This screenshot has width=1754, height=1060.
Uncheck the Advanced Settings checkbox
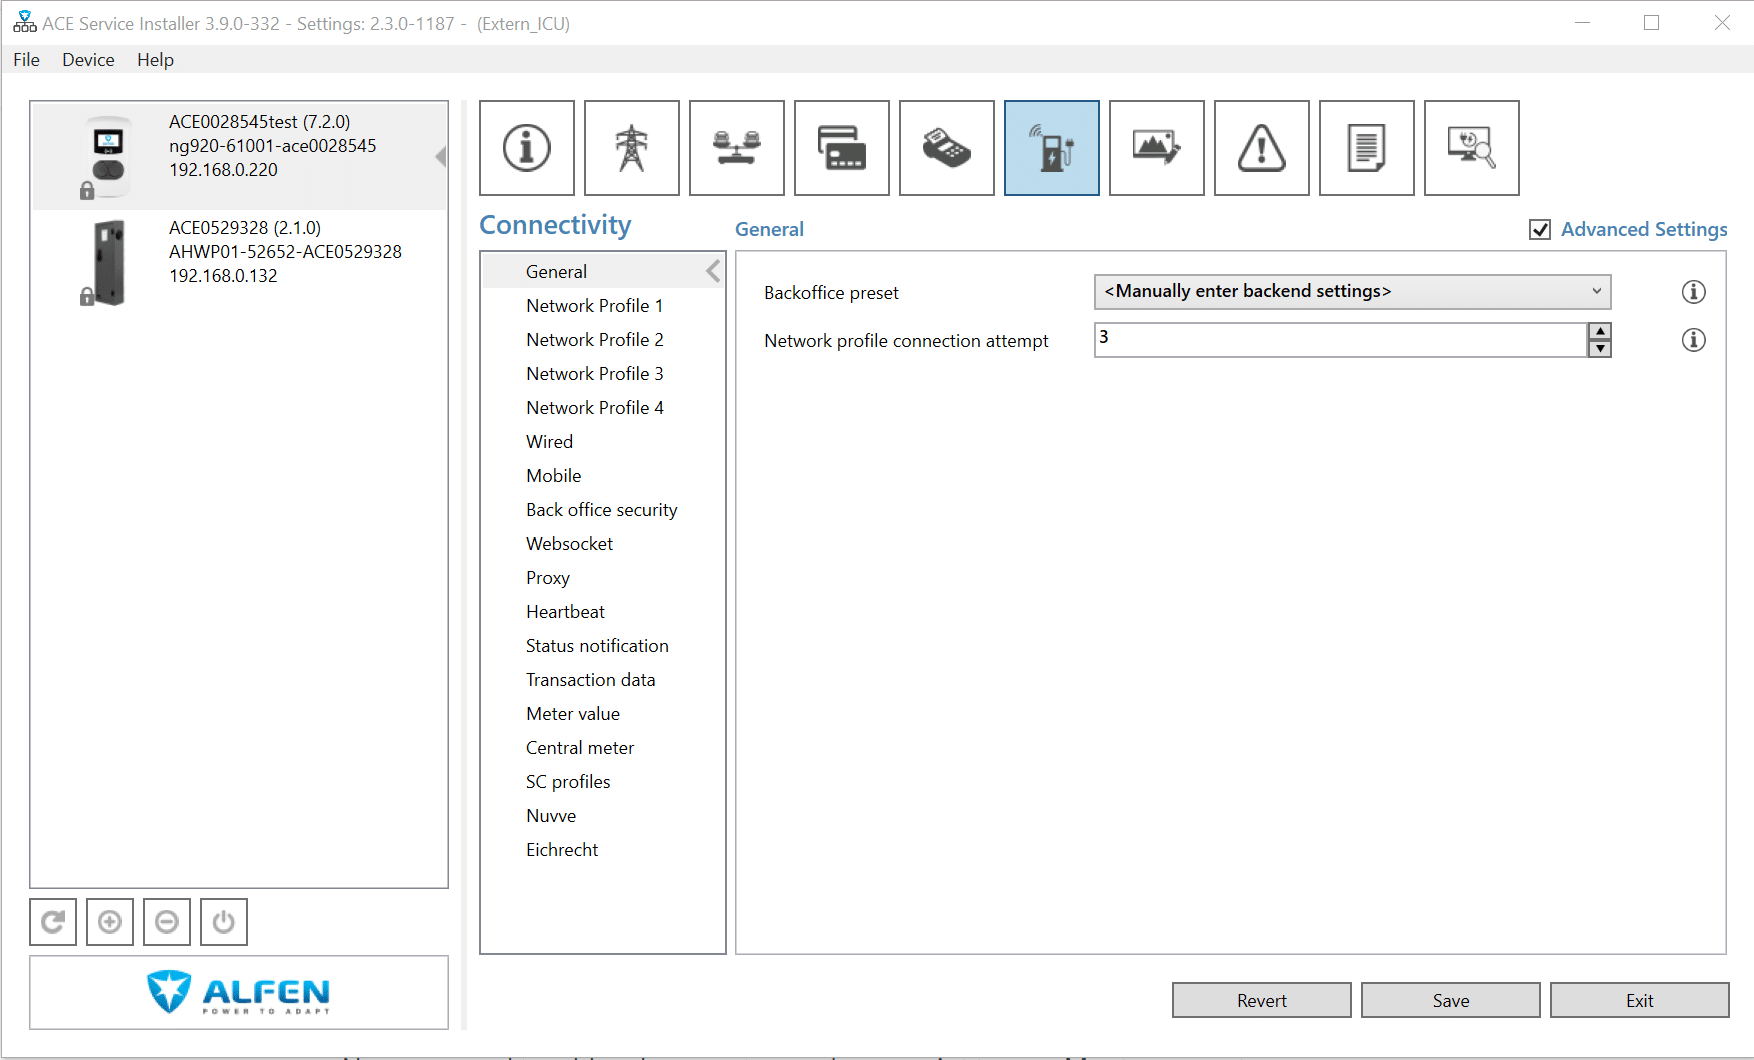point(1541,229)
